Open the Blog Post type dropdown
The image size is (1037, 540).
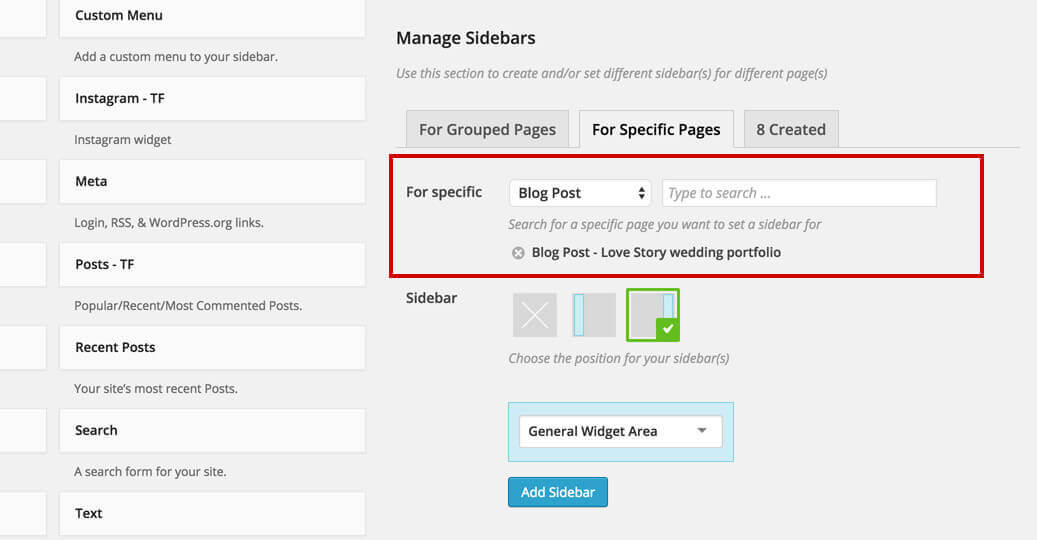point(580,193)
